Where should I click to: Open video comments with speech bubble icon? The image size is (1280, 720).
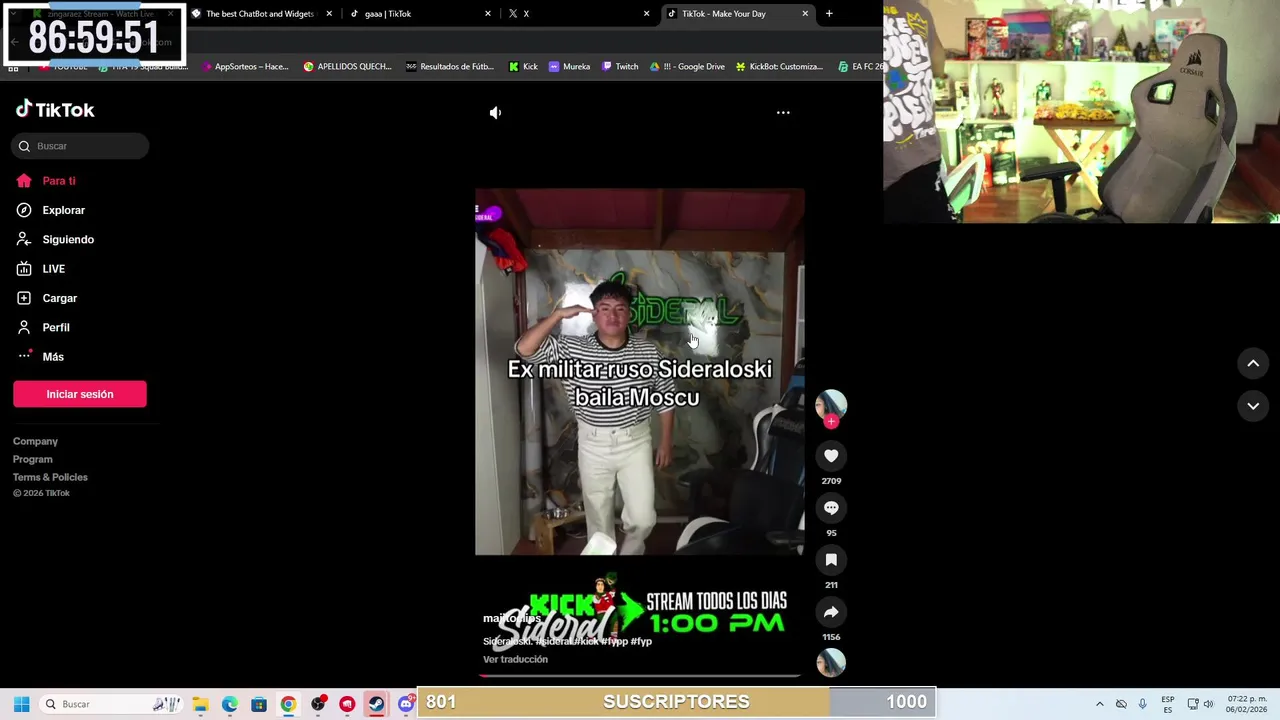(831, 508)
